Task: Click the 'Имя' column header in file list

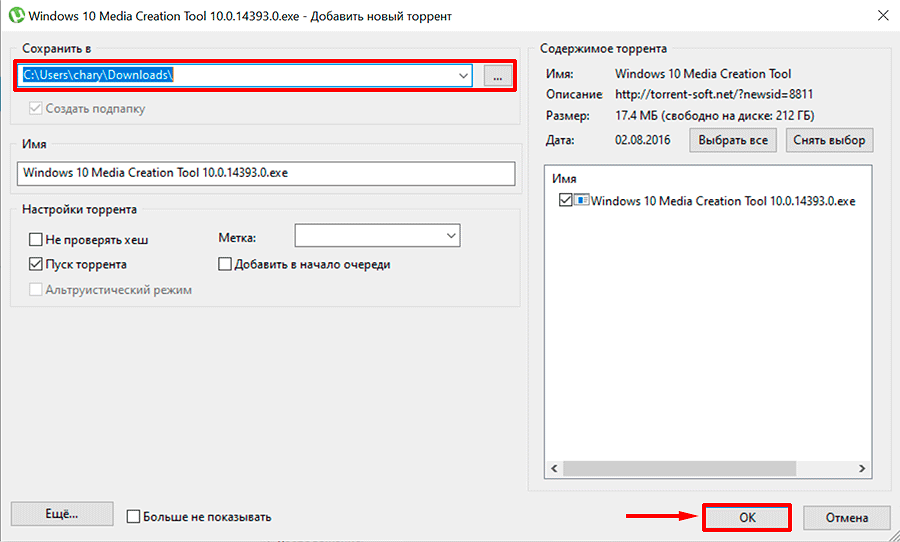Action: 564,179
